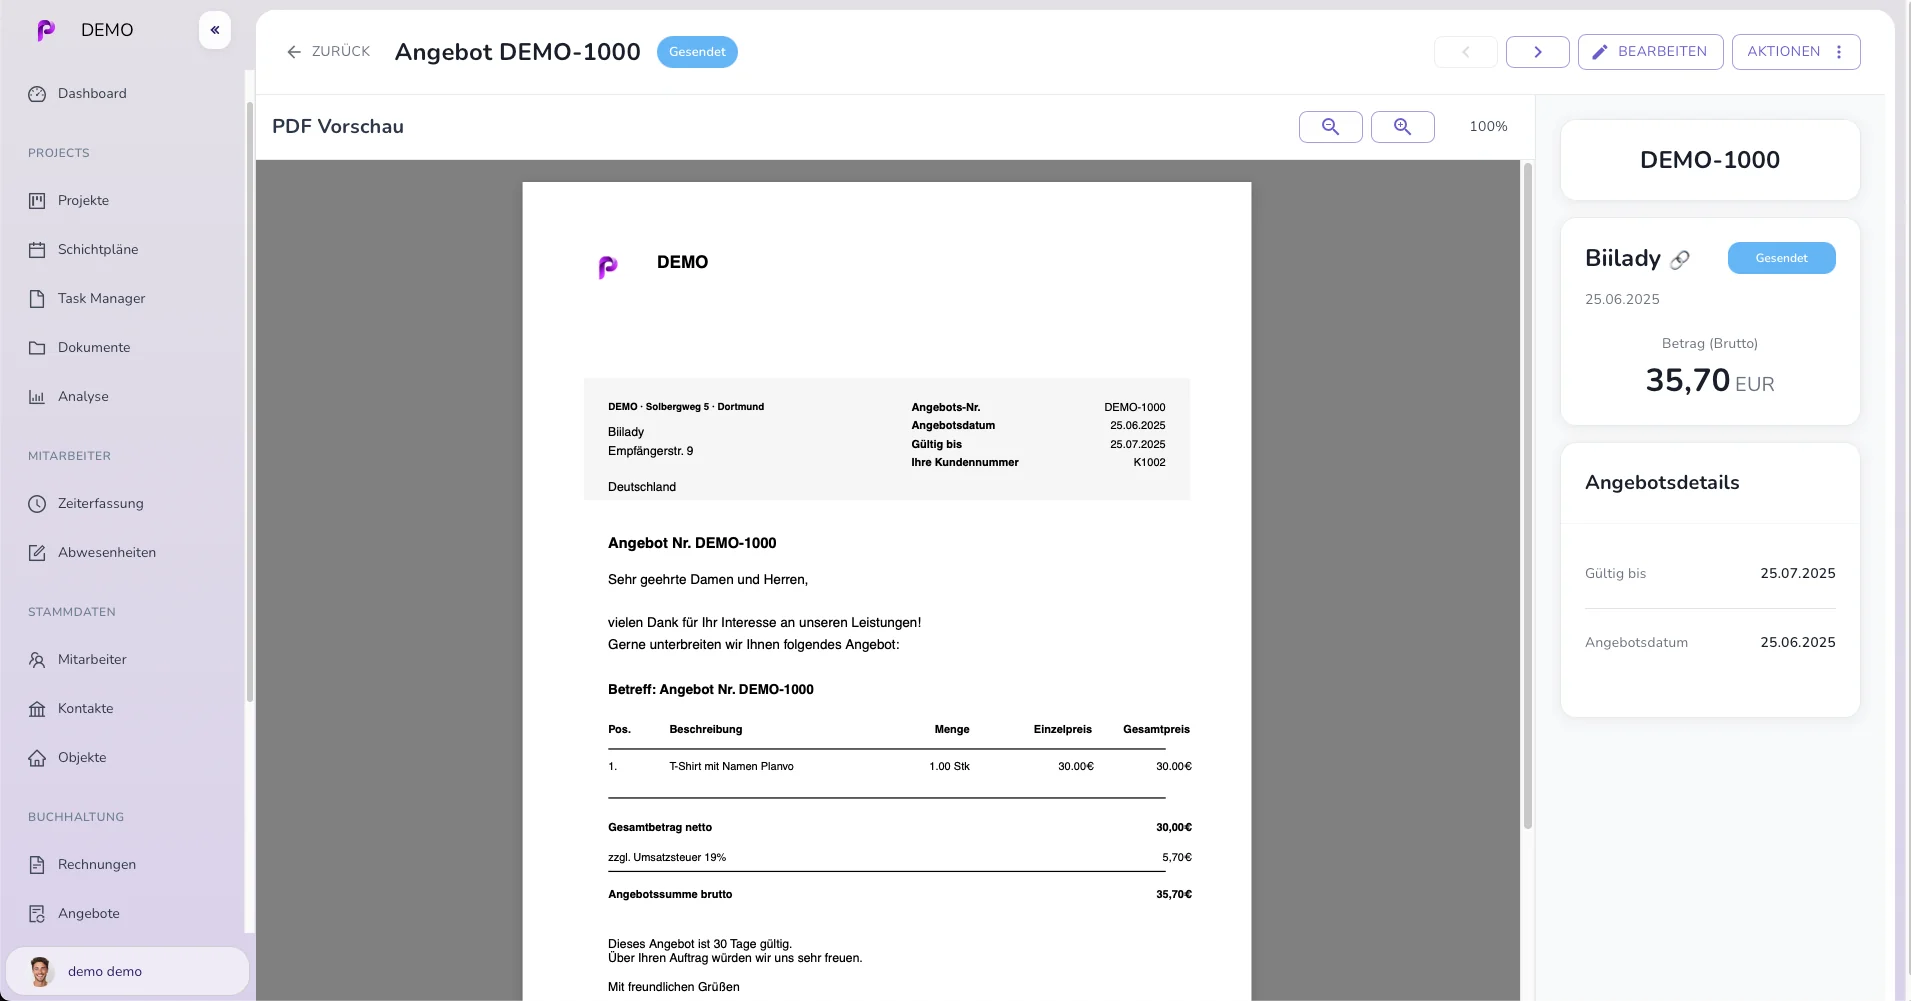The image size is (1911, 1001).
Task: Go back using ZURÜCK link
Action: tap(328, 52)
